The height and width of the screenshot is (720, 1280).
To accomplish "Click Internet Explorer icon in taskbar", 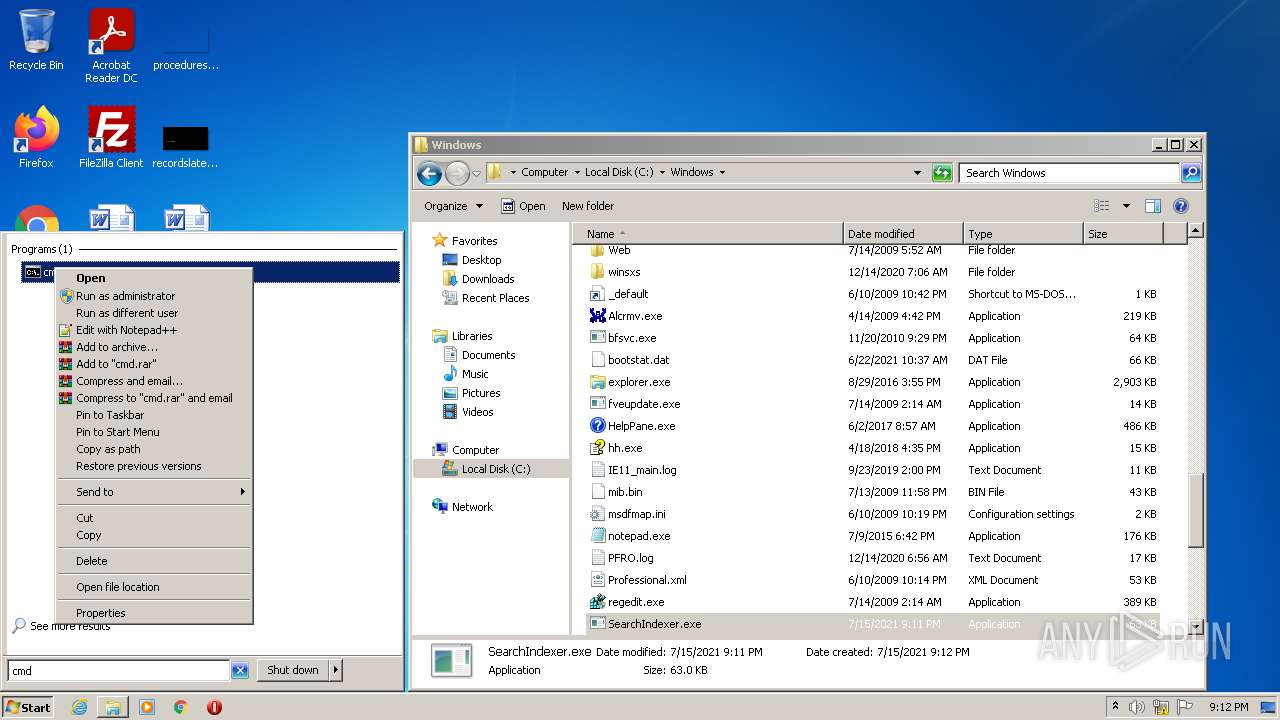I will pyautogui.click(x=79, y=707).
